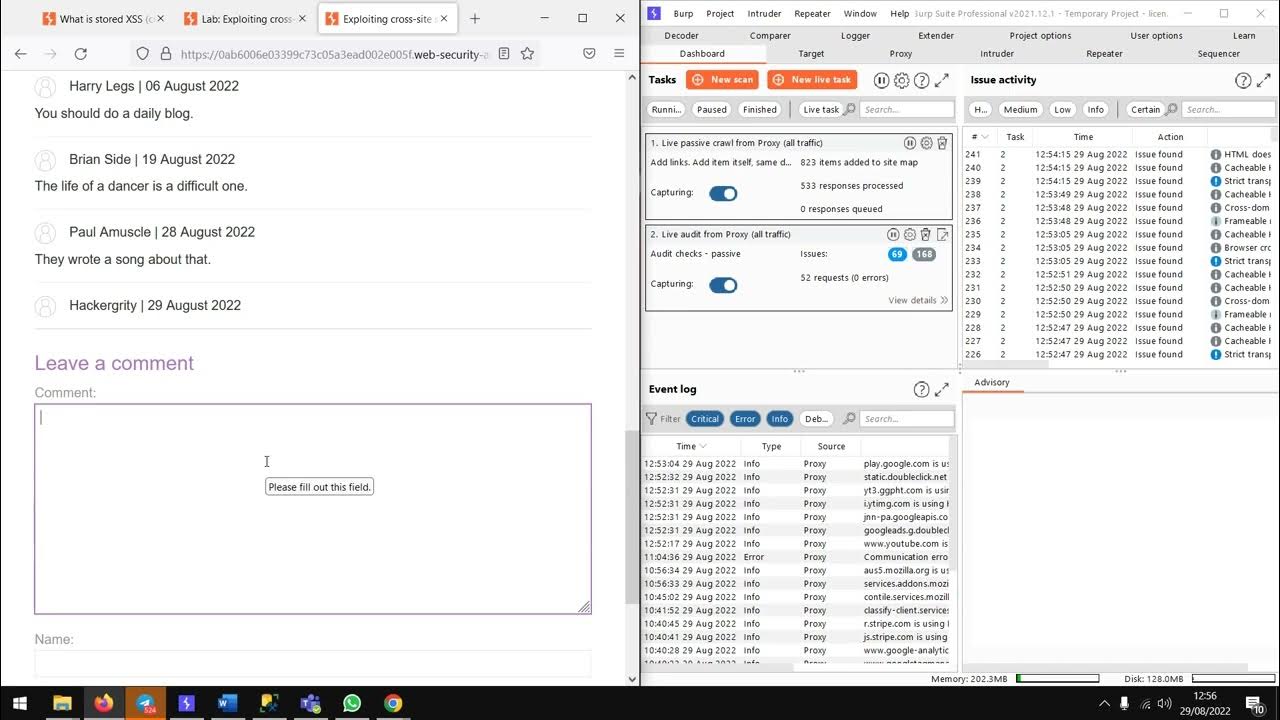Image resolution: width=1280 pixels, height=720 pixels.
Task: Pause the Live audit from Proxy task
Action: tap(894, 234)
